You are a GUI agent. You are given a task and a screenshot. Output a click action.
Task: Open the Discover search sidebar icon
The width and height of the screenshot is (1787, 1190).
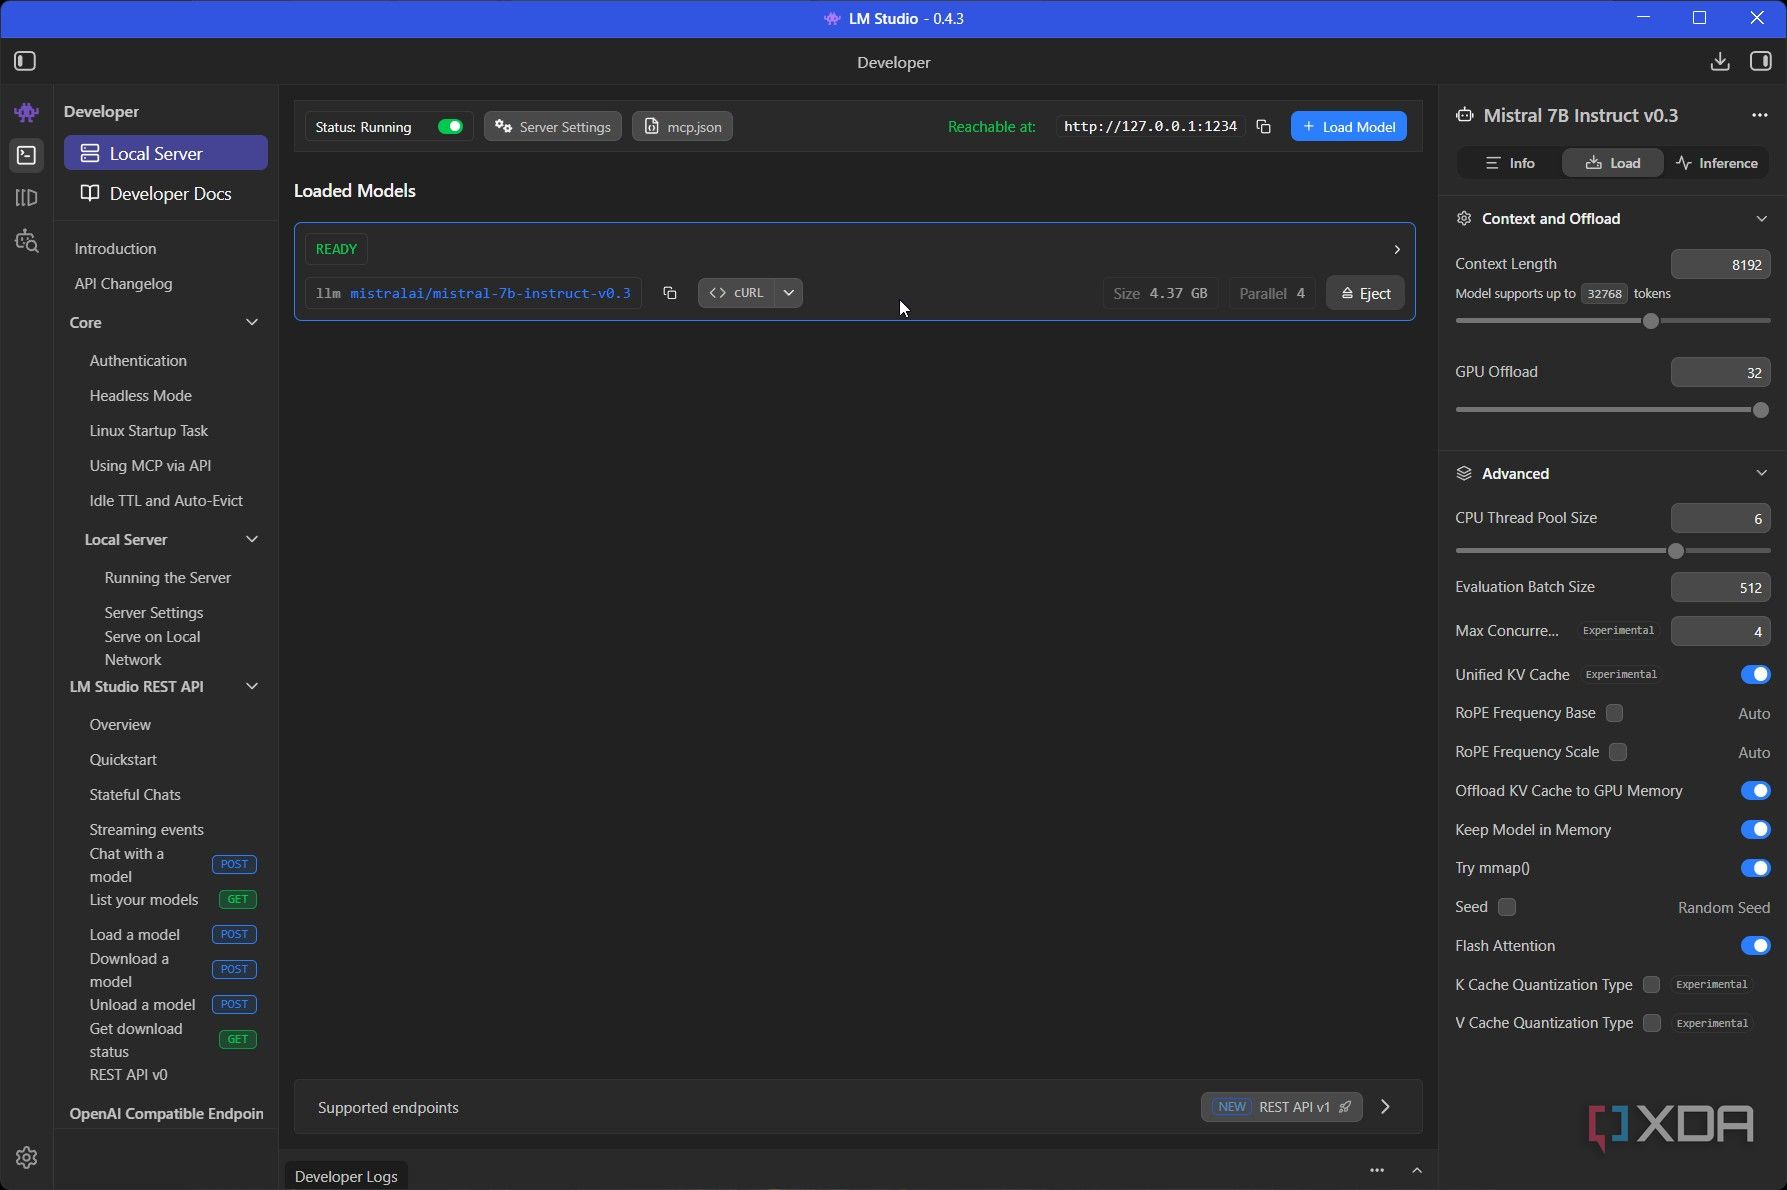(x=27, y=241)
